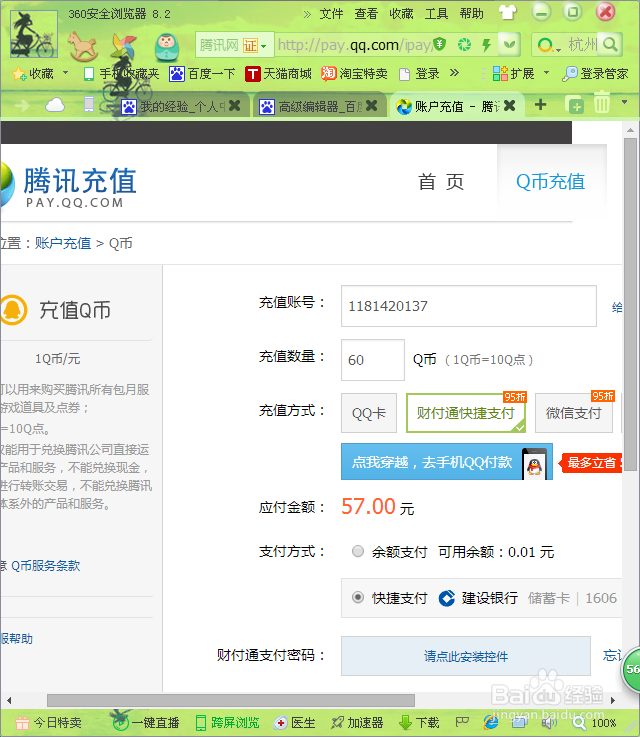Image resolution: width=640 pixels, height=737 pixels.
Task: Click the 充值数量 input field
Action: 373,360
